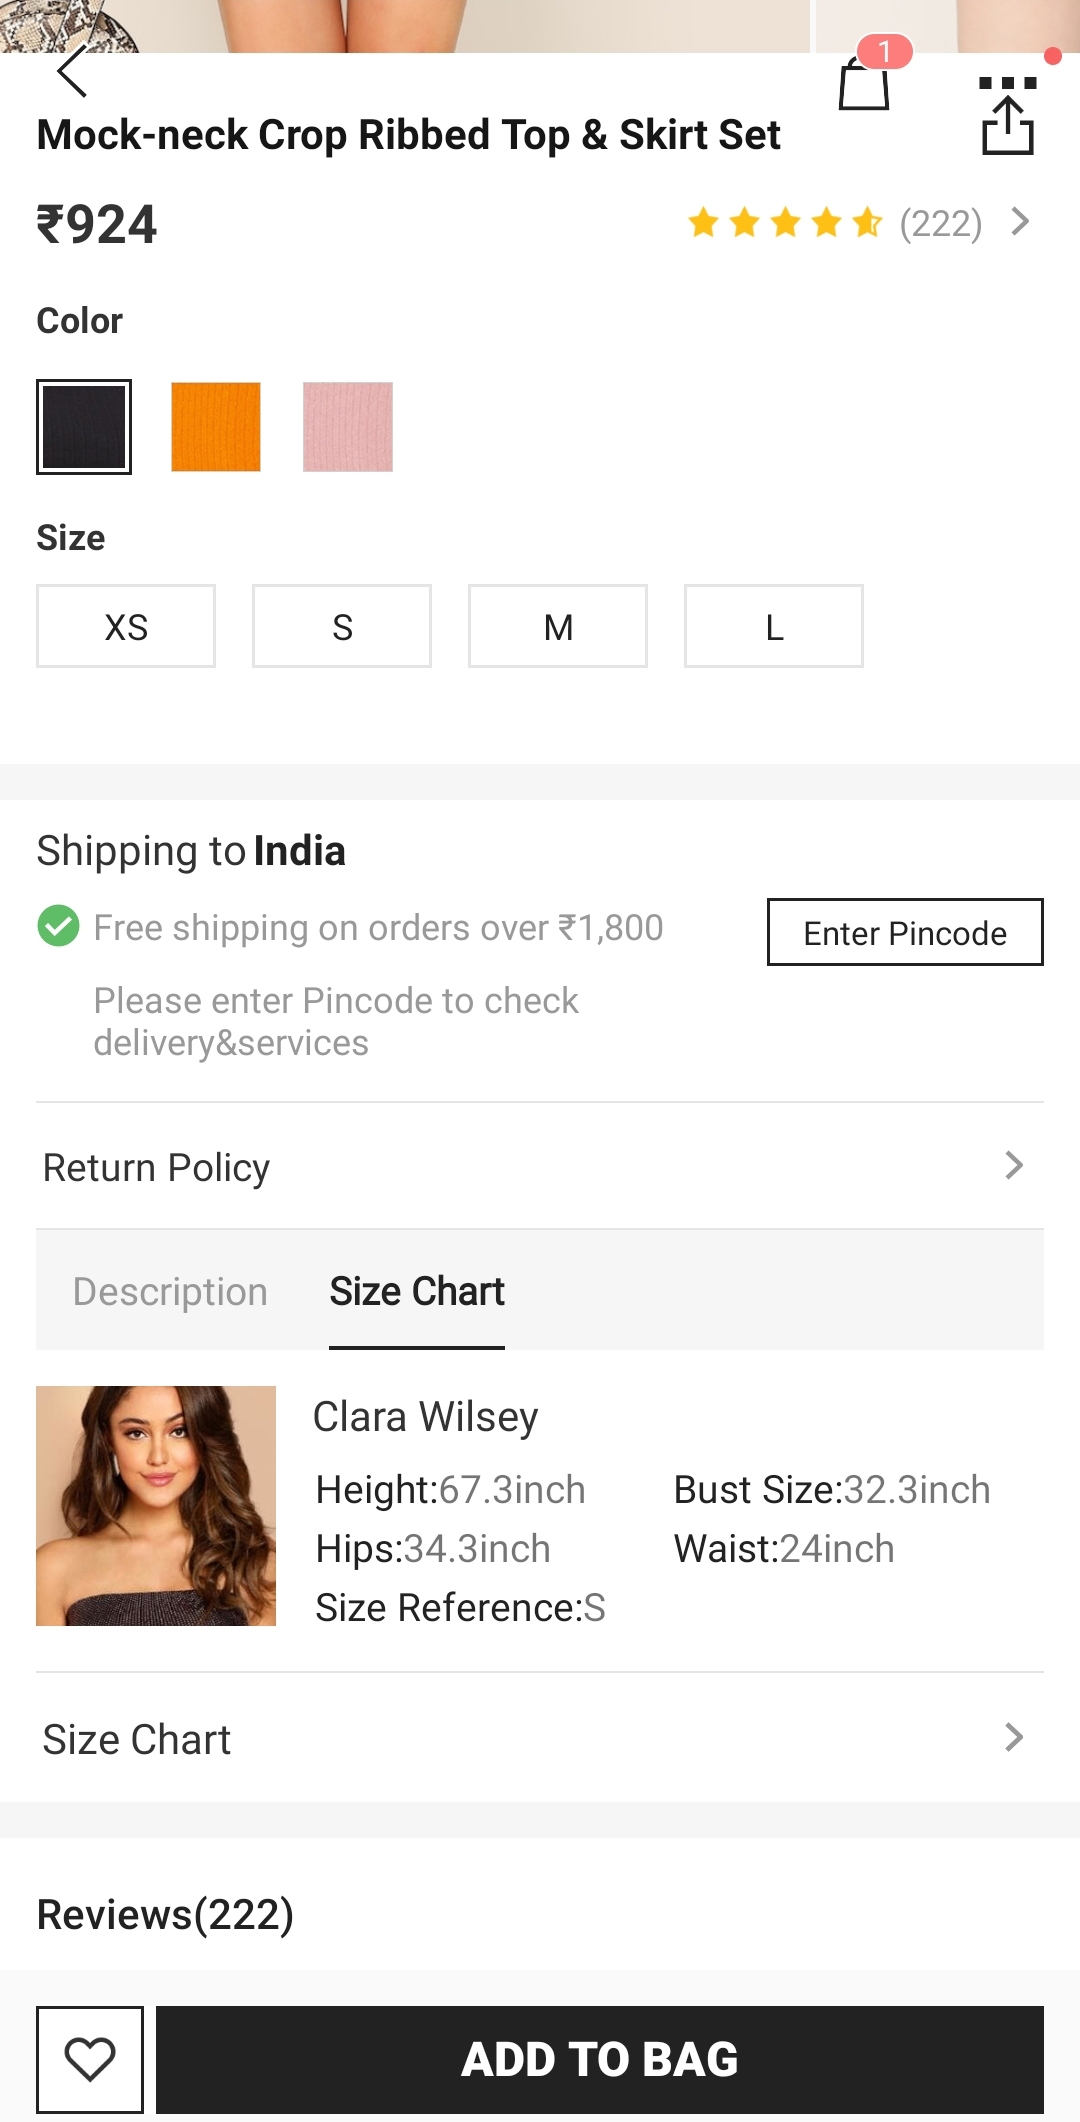Viewport: 1080px width, 2122px height.
Task: Click the Enter Pincode button
Action: pyautogui.click(x=905, y=932)
